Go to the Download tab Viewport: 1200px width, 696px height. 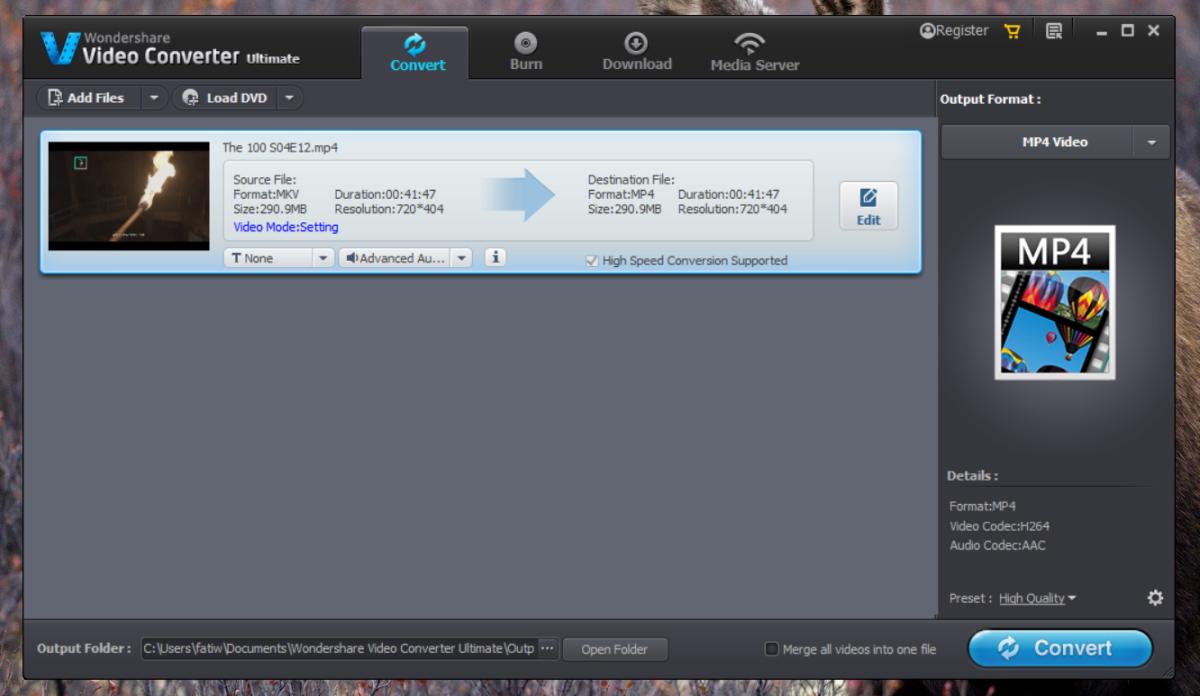pyautogui.click(x=637, y=53)
